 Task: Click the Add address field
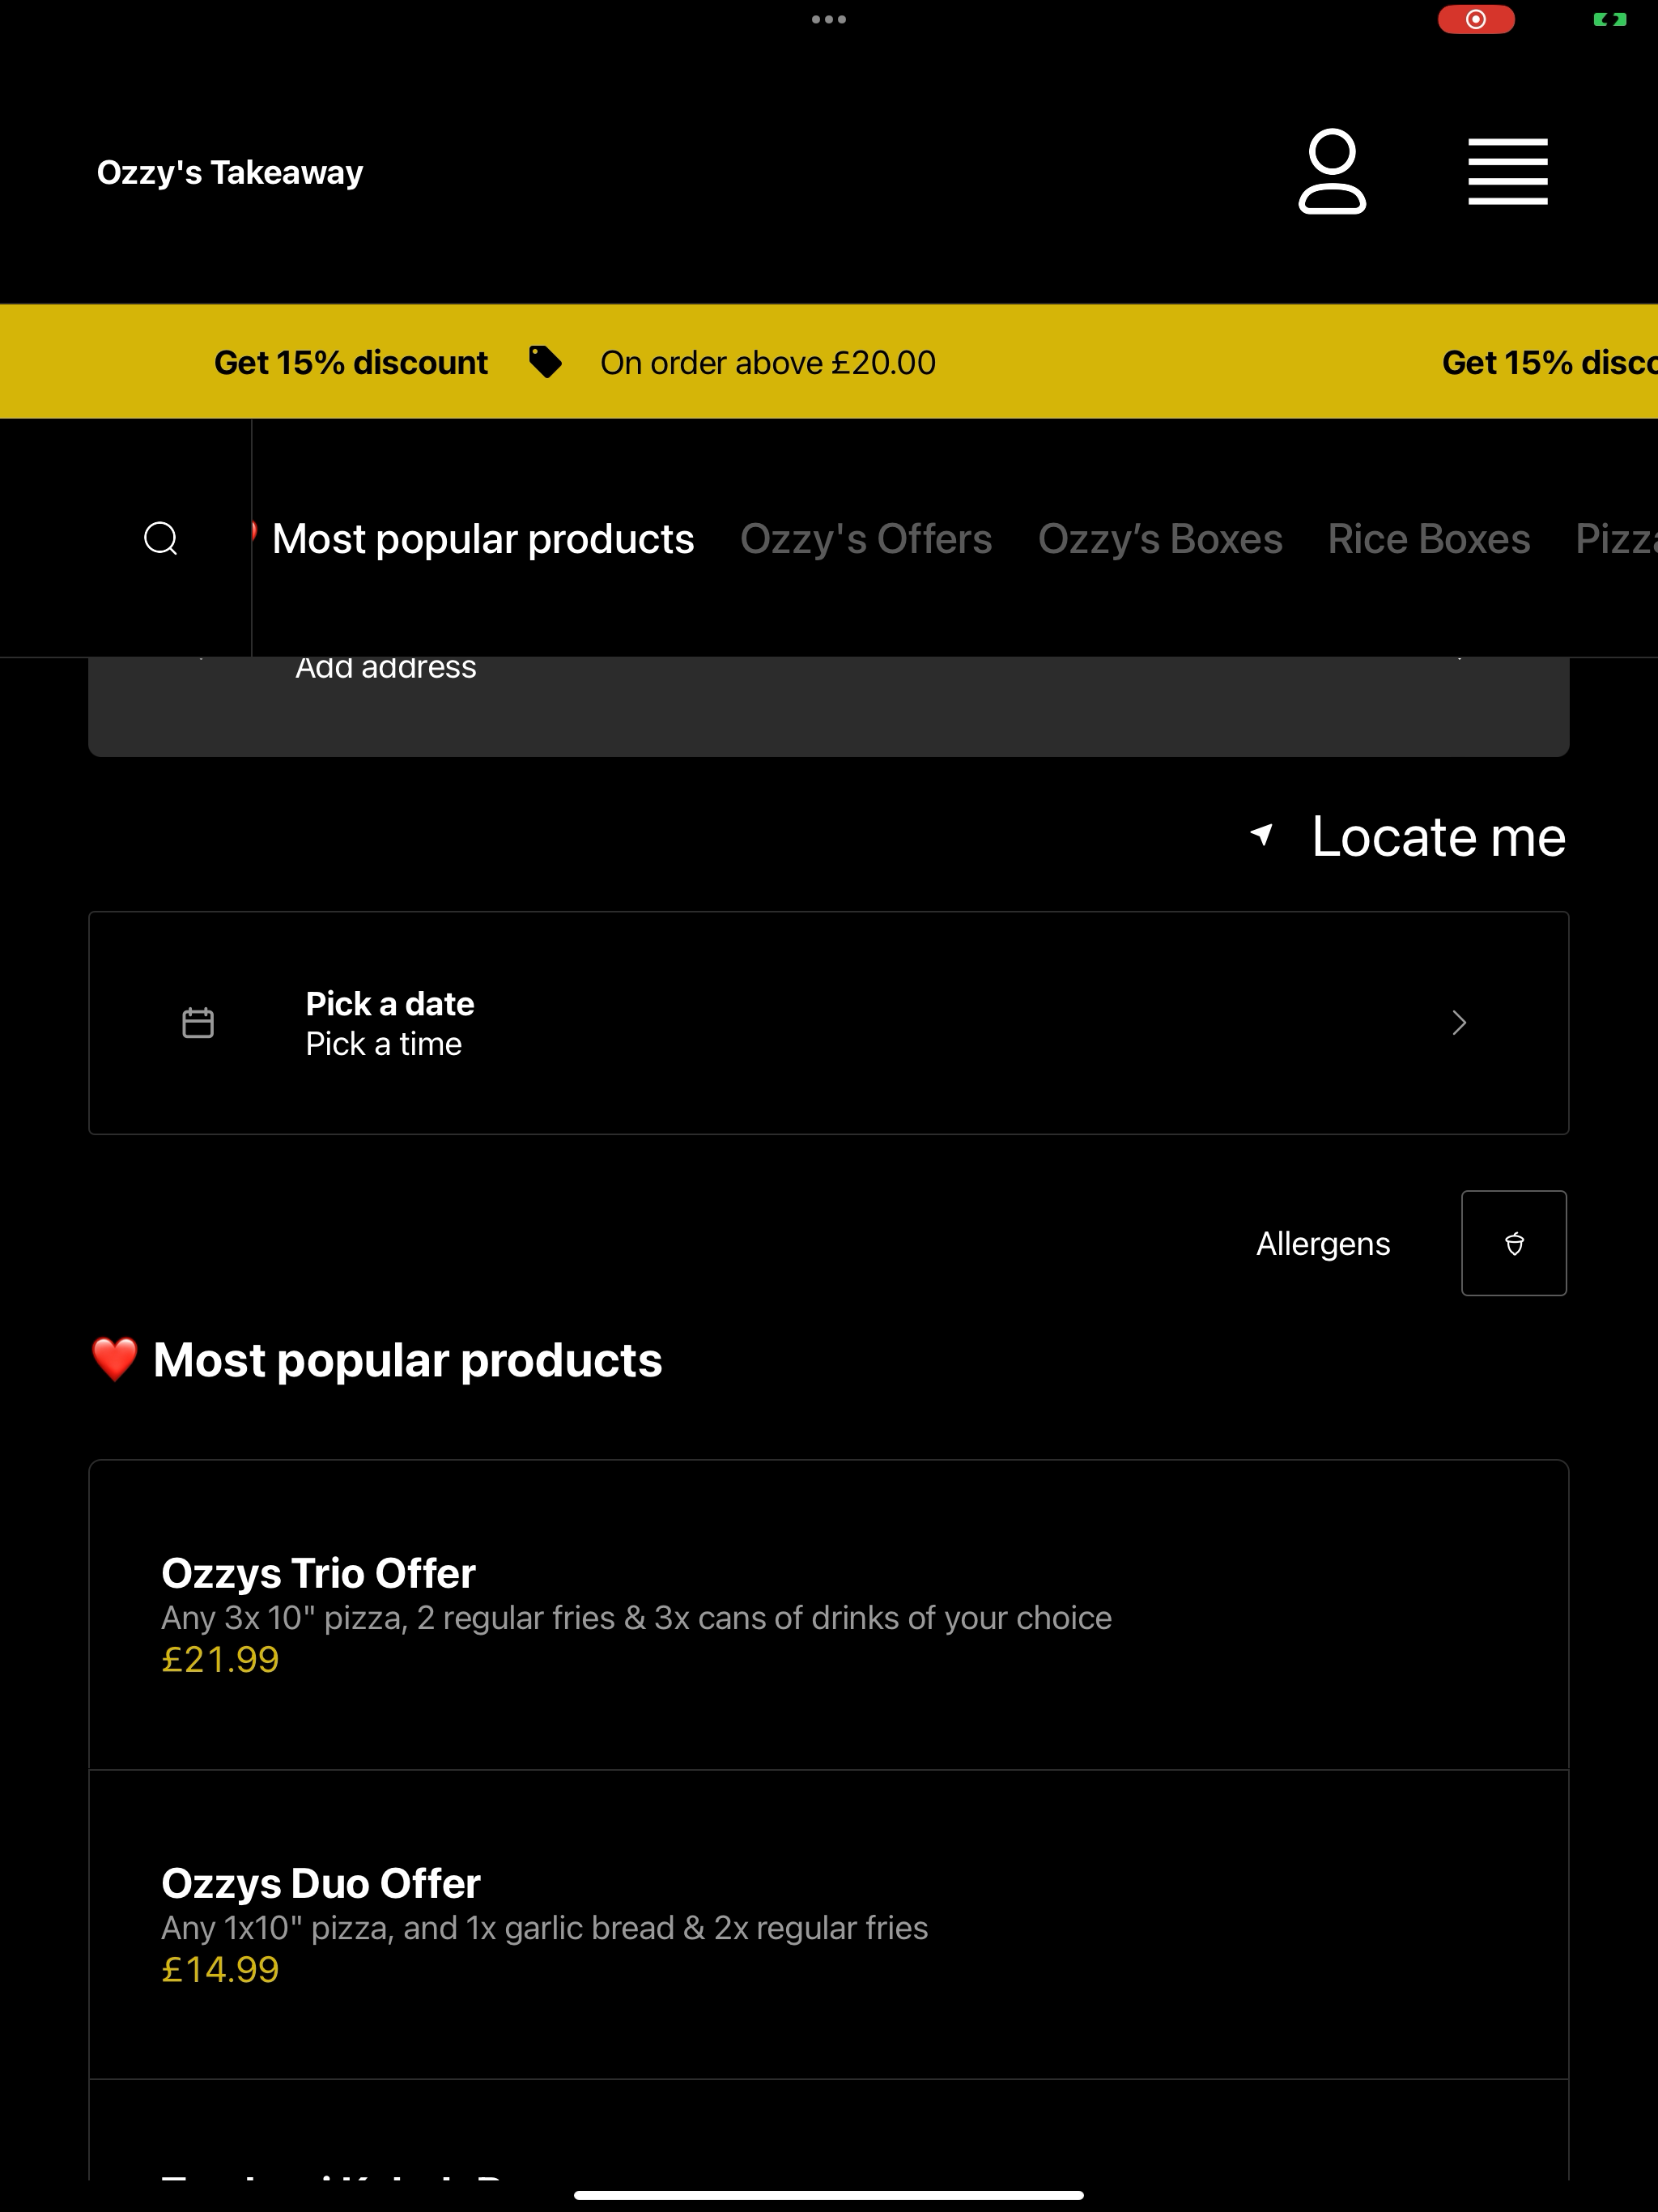(x=829, y=705)
